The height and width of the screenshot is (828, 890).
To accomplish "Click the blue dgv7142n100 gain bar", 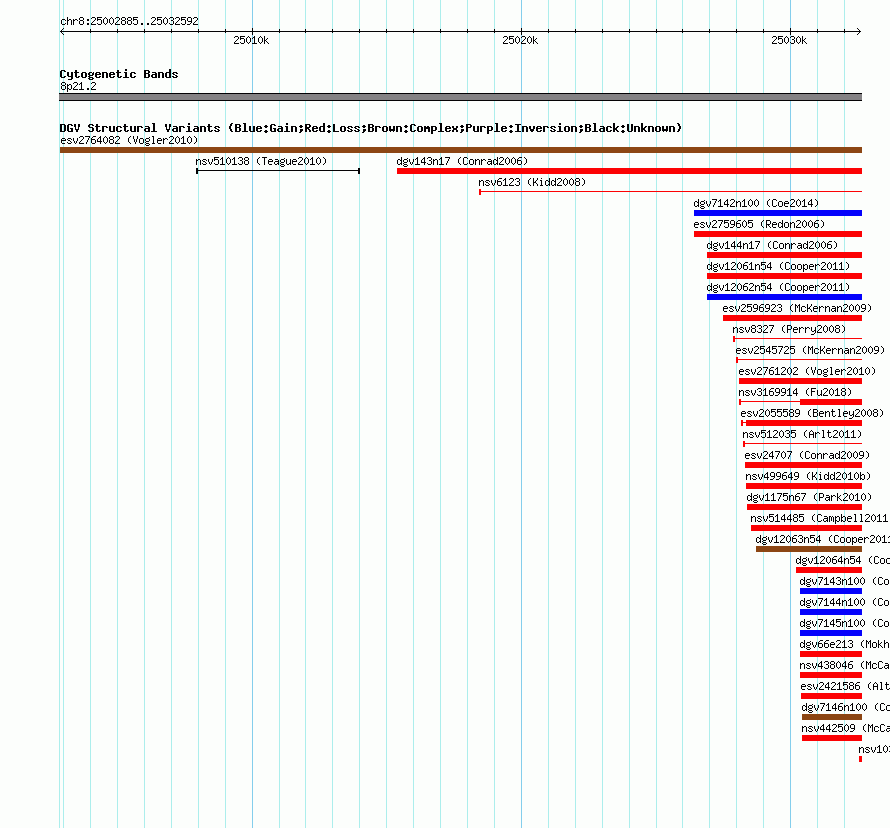I will tap(778, 213).
